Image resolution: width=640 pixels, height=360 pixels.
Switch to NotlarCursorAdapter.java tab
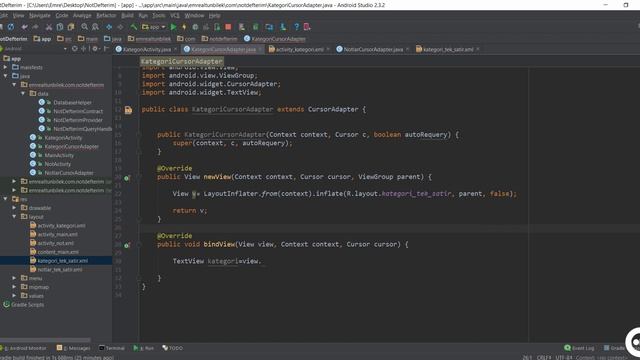[x=373, y=49]
